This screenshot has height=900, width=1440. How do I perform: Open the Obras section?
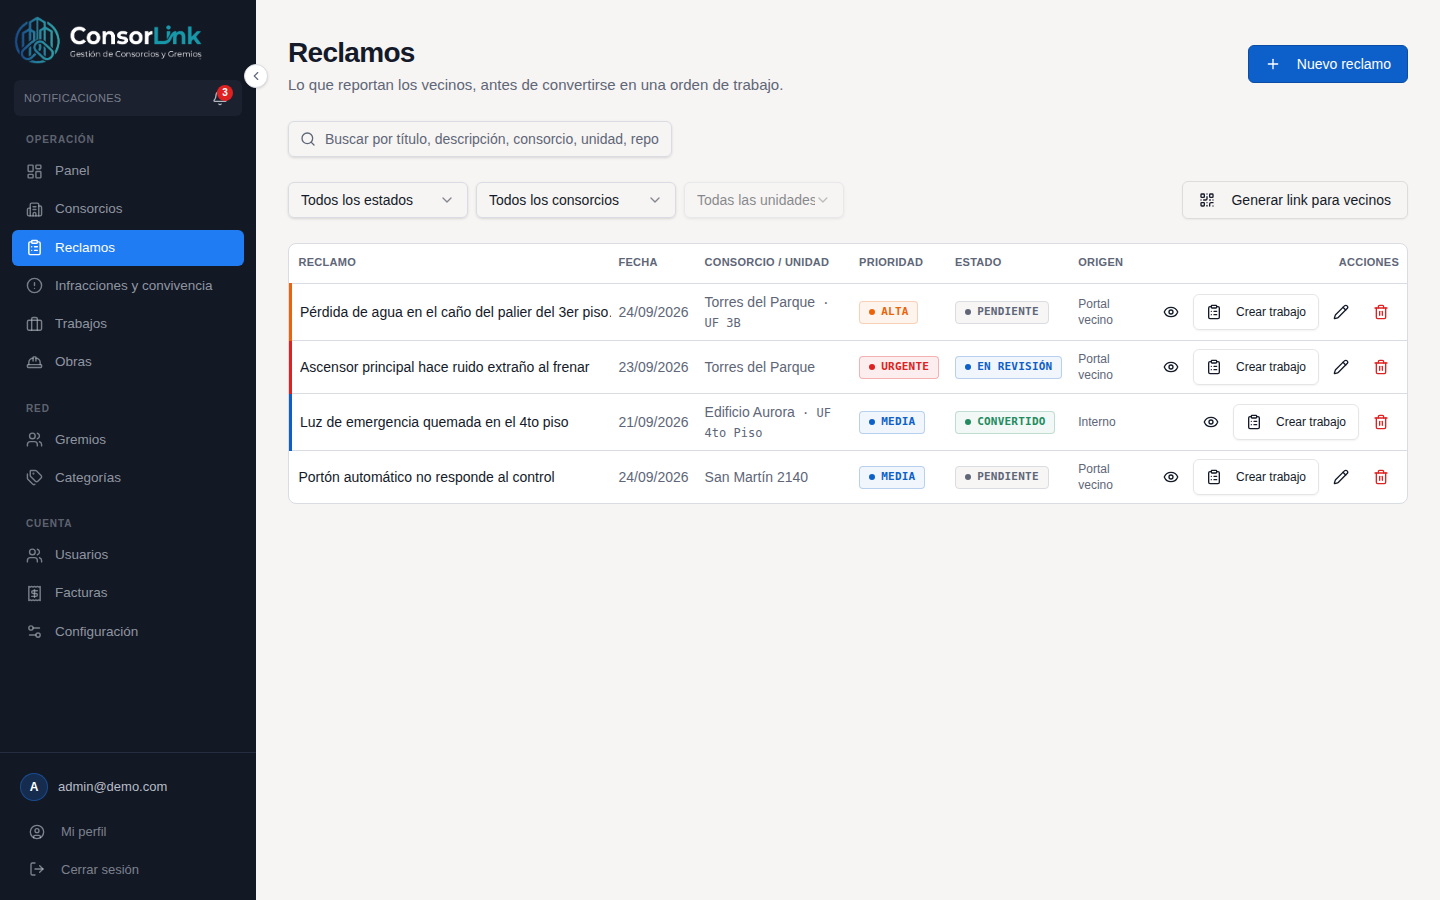tap(128, 362)
